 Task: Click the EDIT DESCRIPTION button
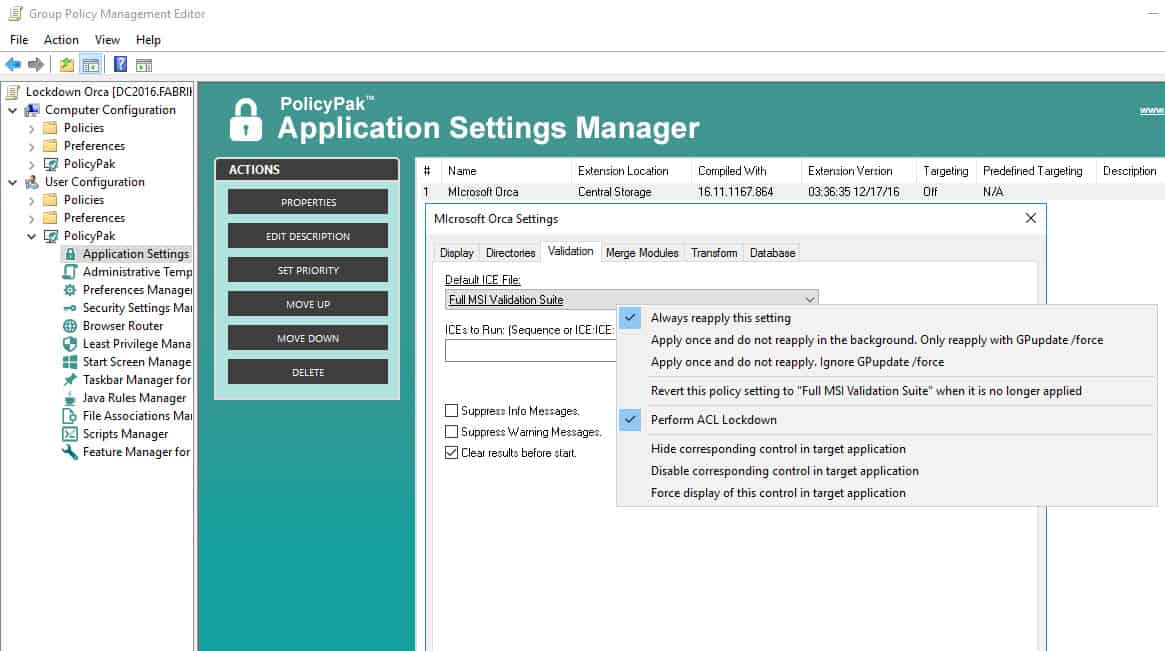(308, 236)
